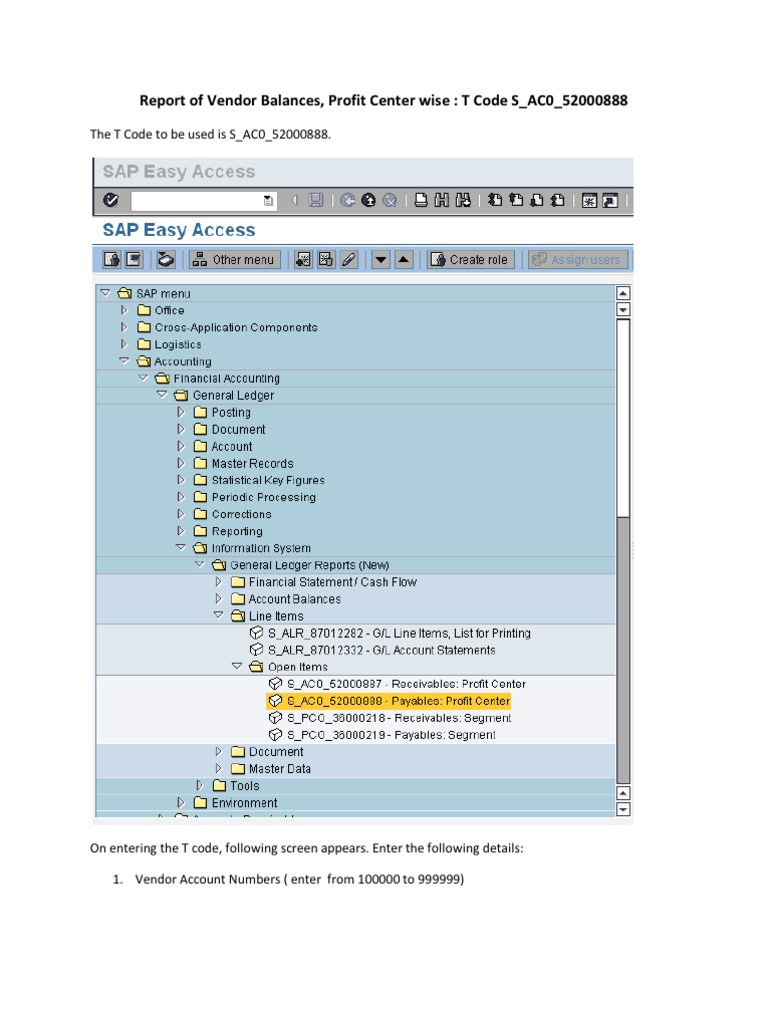Click tree scrollbar bottom down arrow
Viewport: 768px width, 1024px height.
point(623,810)
